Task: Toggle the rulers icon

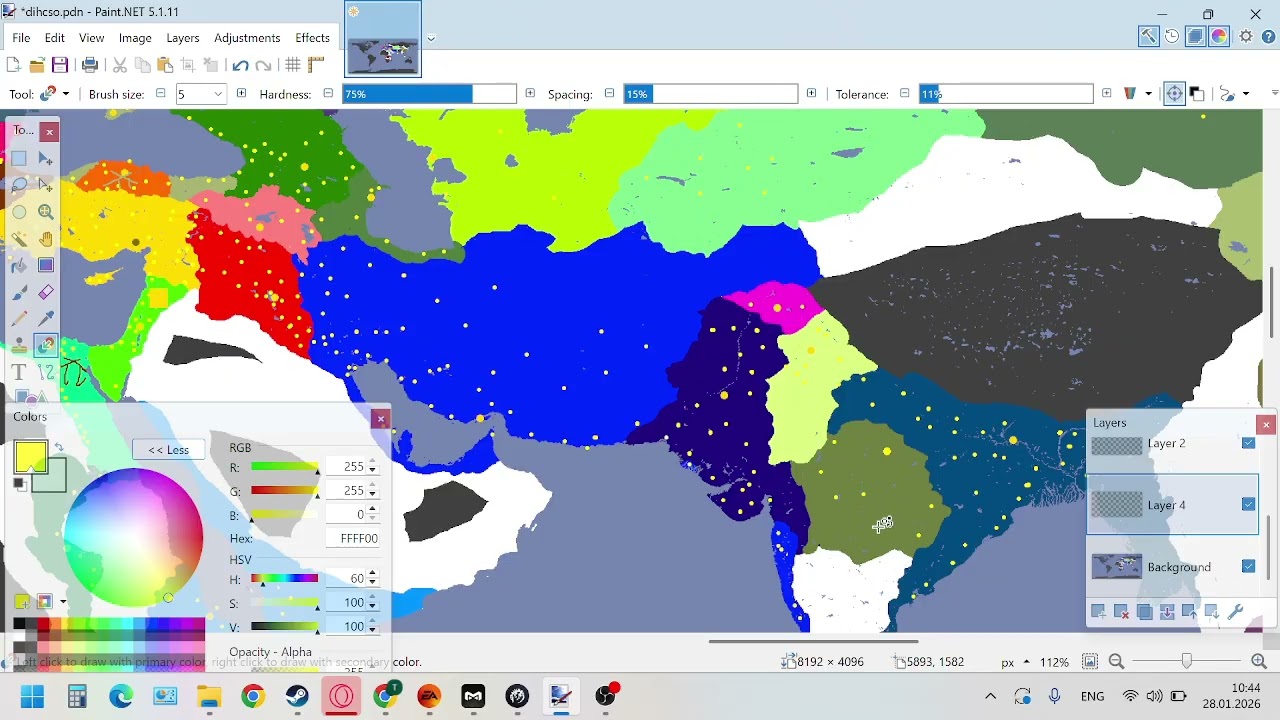Action: 317,65
